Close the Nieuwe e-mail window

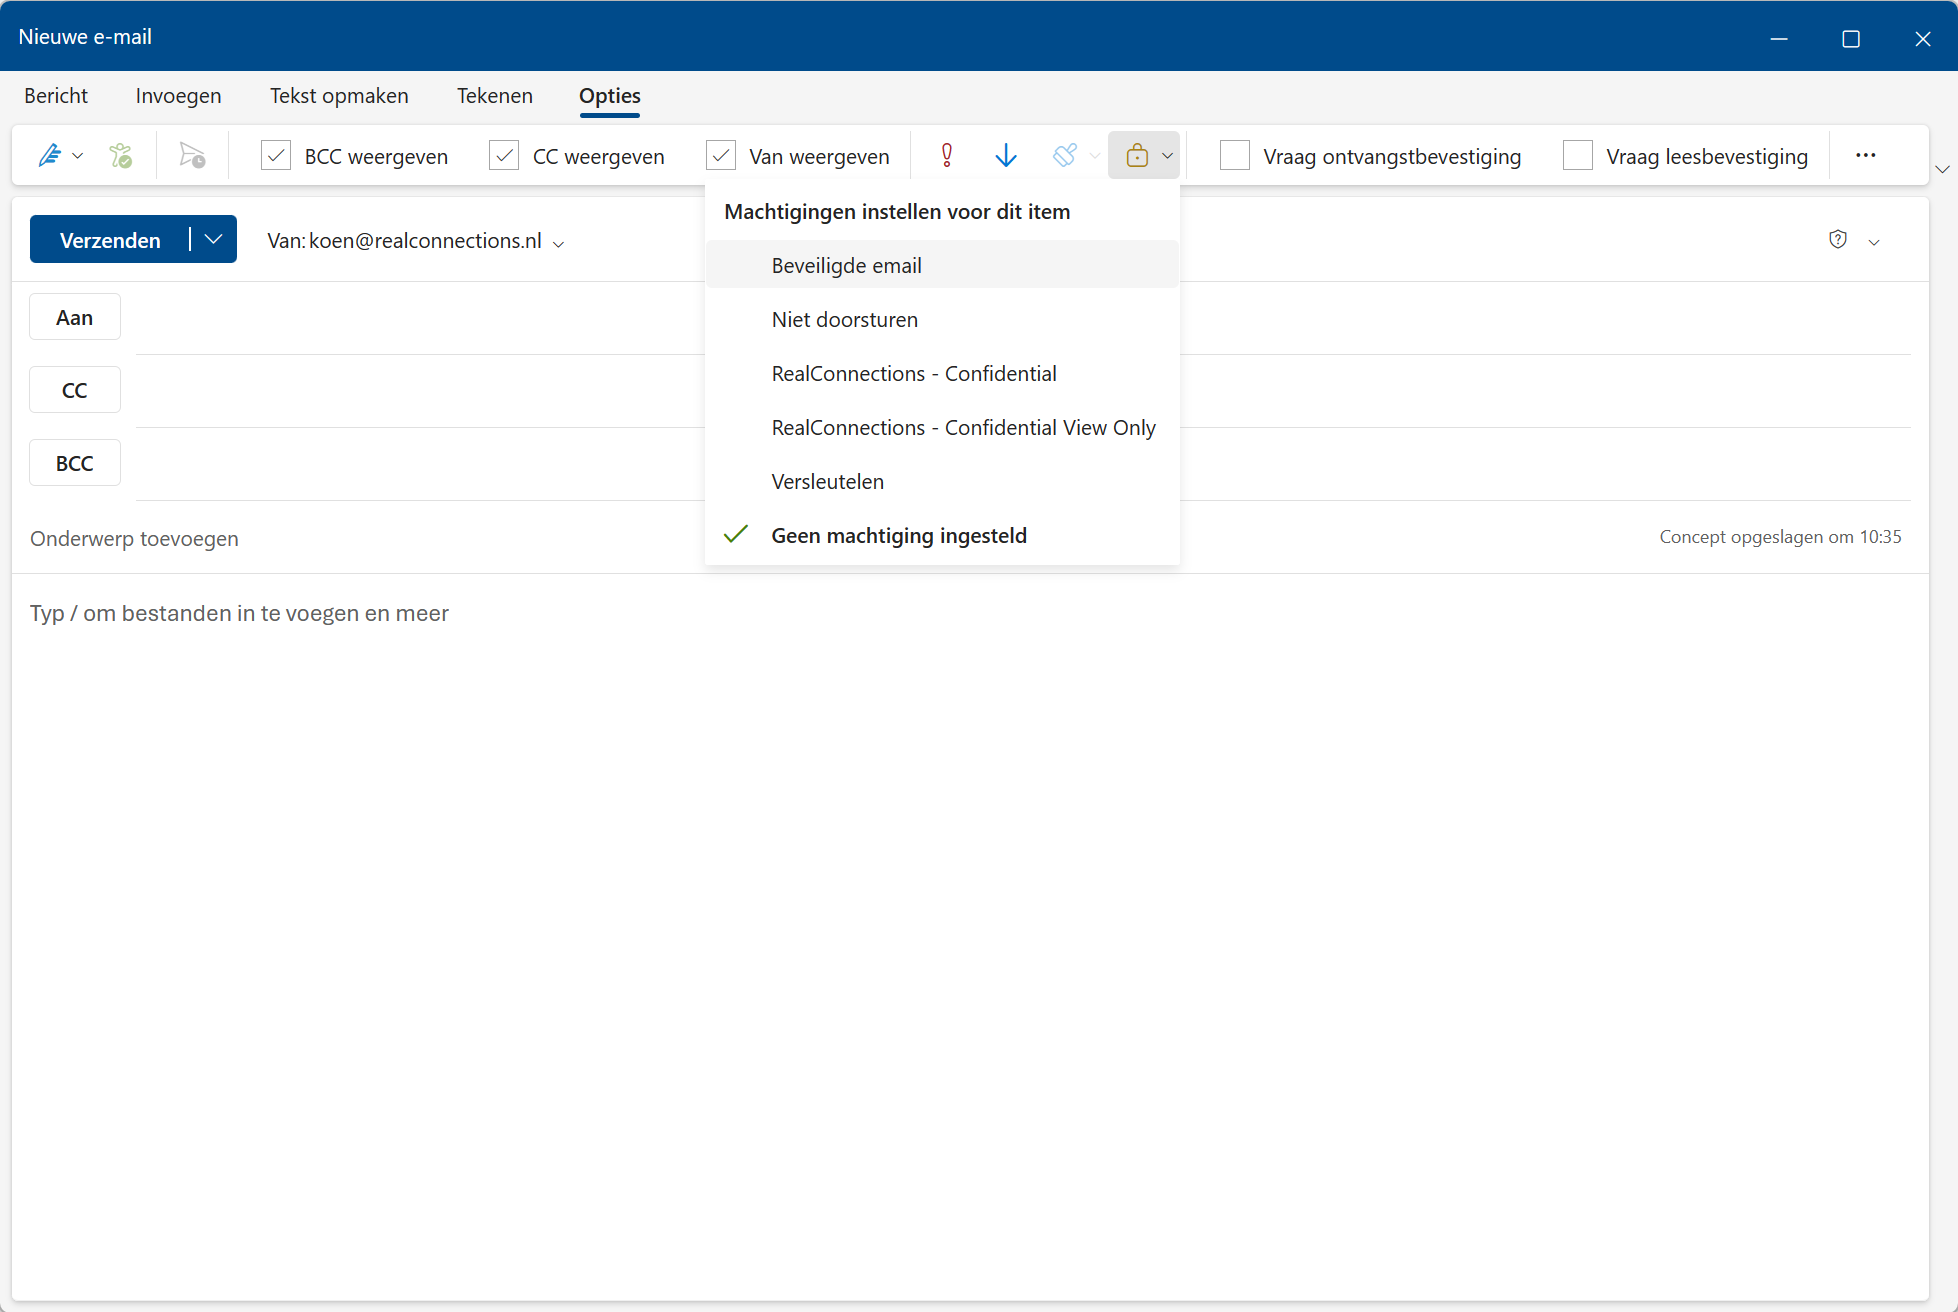click(x=1923, y=38)
